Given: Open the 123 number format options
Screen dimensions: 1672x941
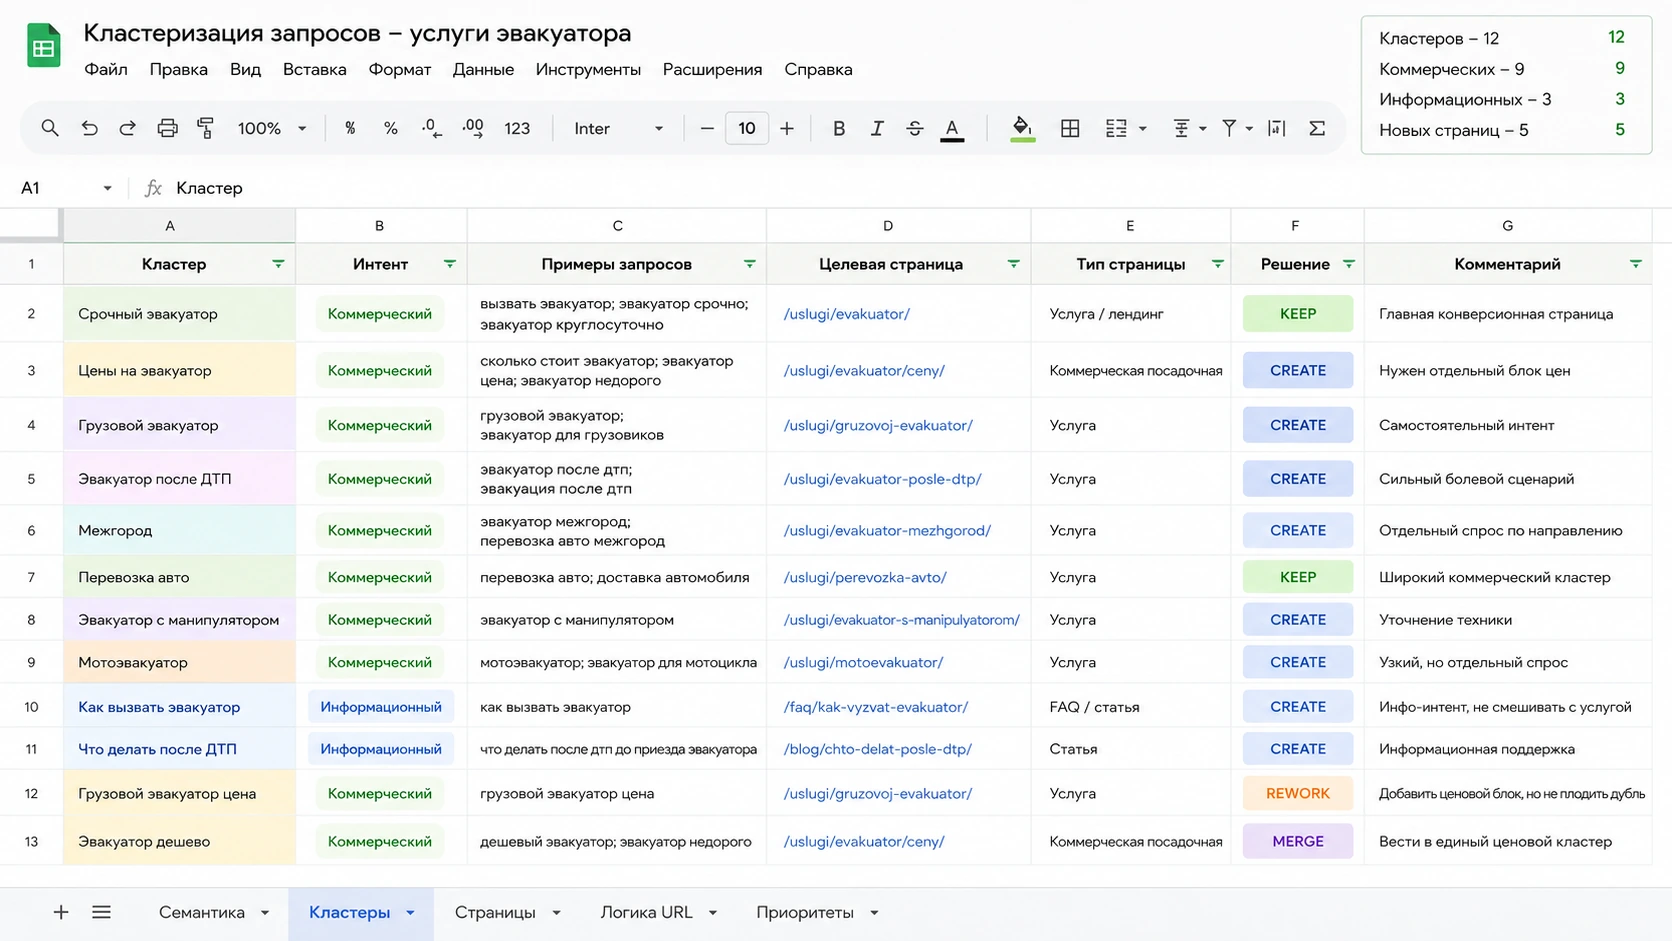Looking at the screenshot, I should (517, 128).
